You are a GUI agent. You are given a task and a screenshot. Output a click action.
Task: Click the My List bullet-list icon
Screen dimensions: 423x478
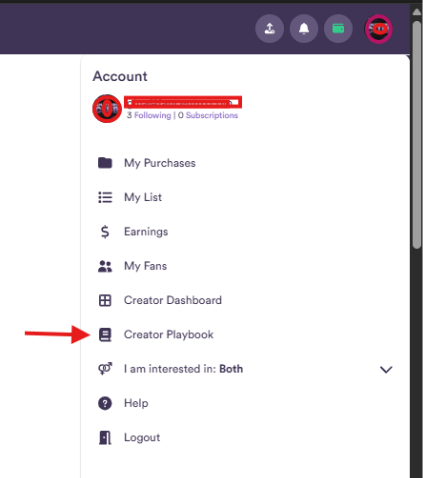(x=105, y=197)
